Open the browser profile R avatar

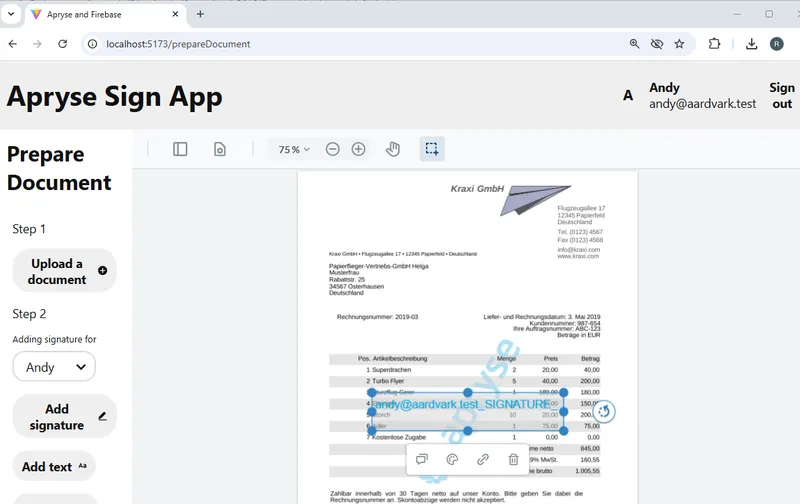point(777,44)
